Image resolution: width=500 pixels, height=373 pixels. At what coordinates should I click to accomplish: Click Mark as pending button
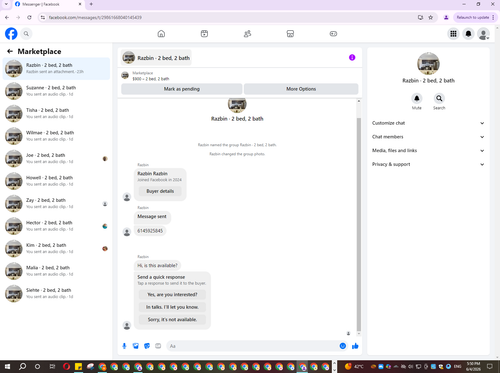(182, 89)
